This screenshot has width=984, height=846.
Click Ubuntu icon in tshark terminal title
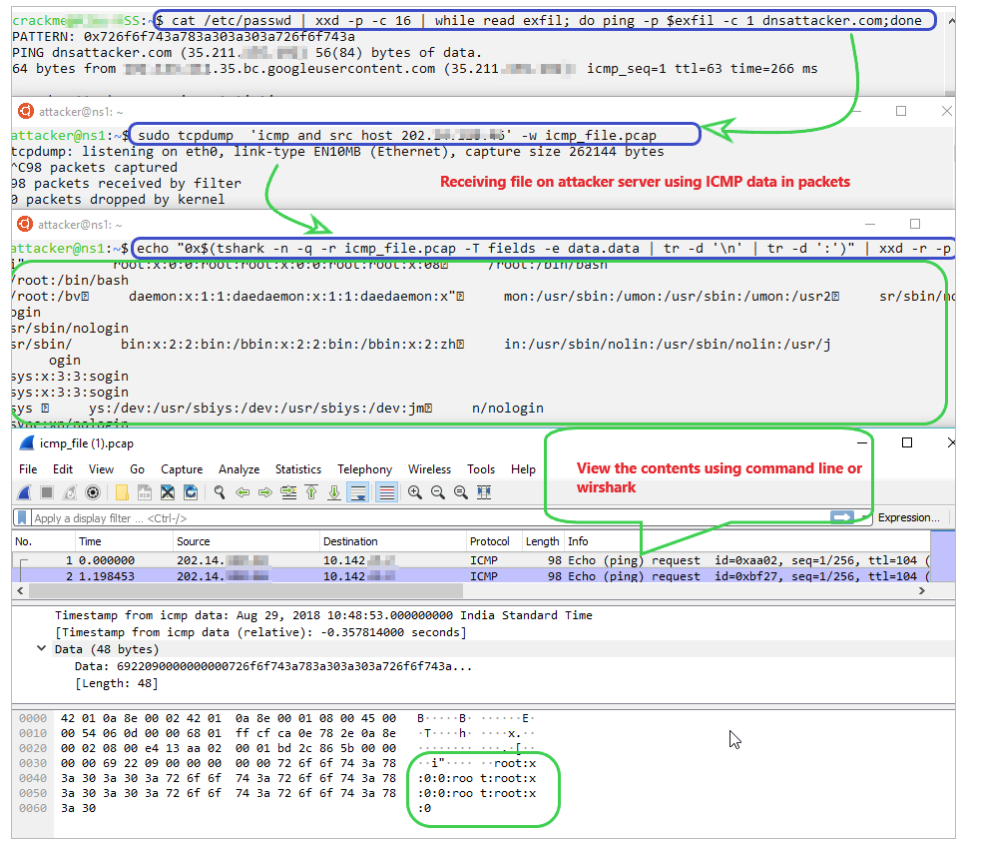click(24, 224)
